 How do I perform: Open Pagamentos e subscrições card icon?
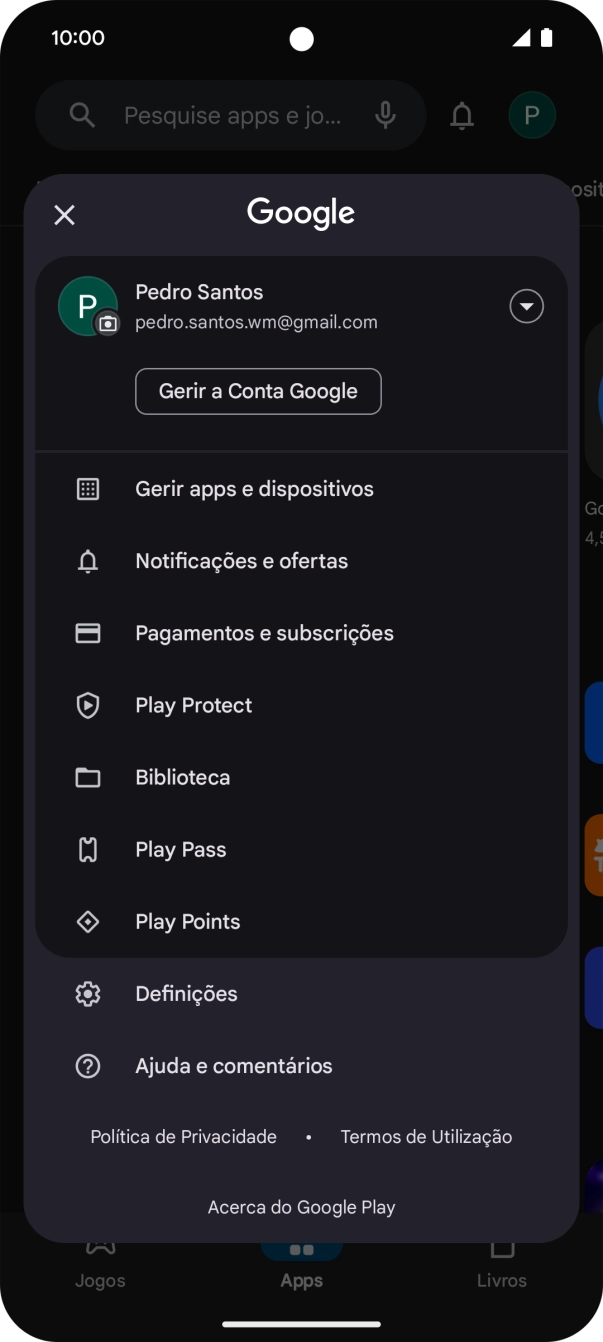[x=88, y=633]
